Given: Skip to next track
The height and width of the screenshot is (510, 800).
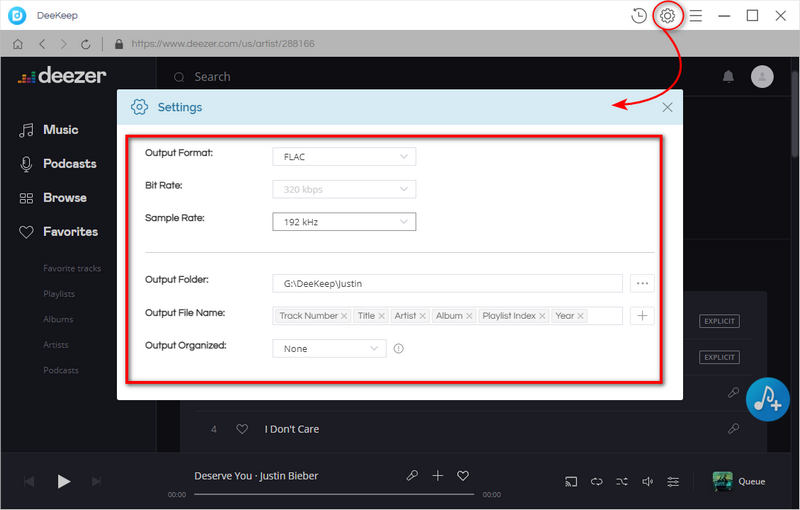Looking at the screenshot, I should (96, 481).
